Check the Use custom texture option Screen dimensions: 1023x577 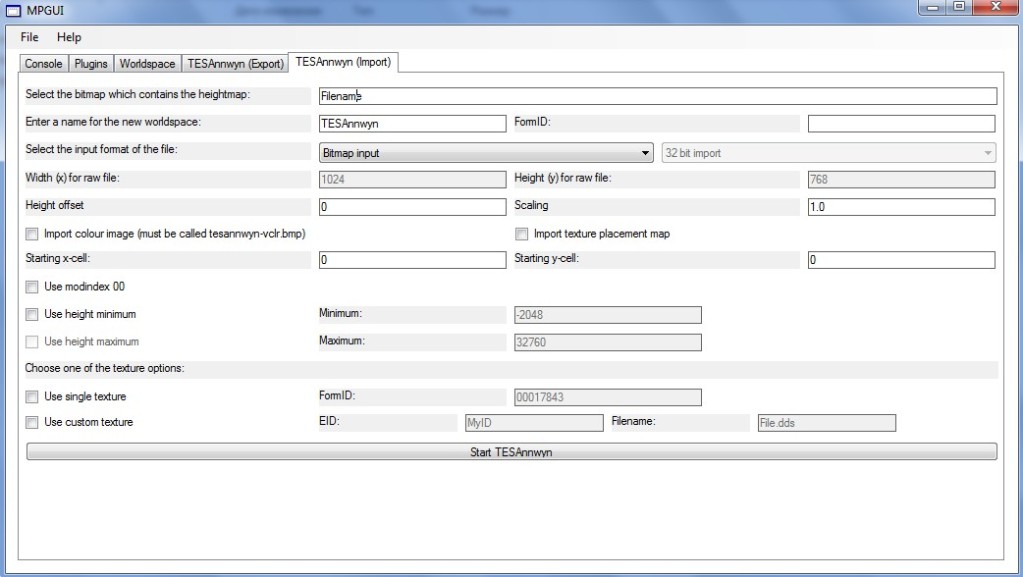pyautogui.click(x=31, y=422)
